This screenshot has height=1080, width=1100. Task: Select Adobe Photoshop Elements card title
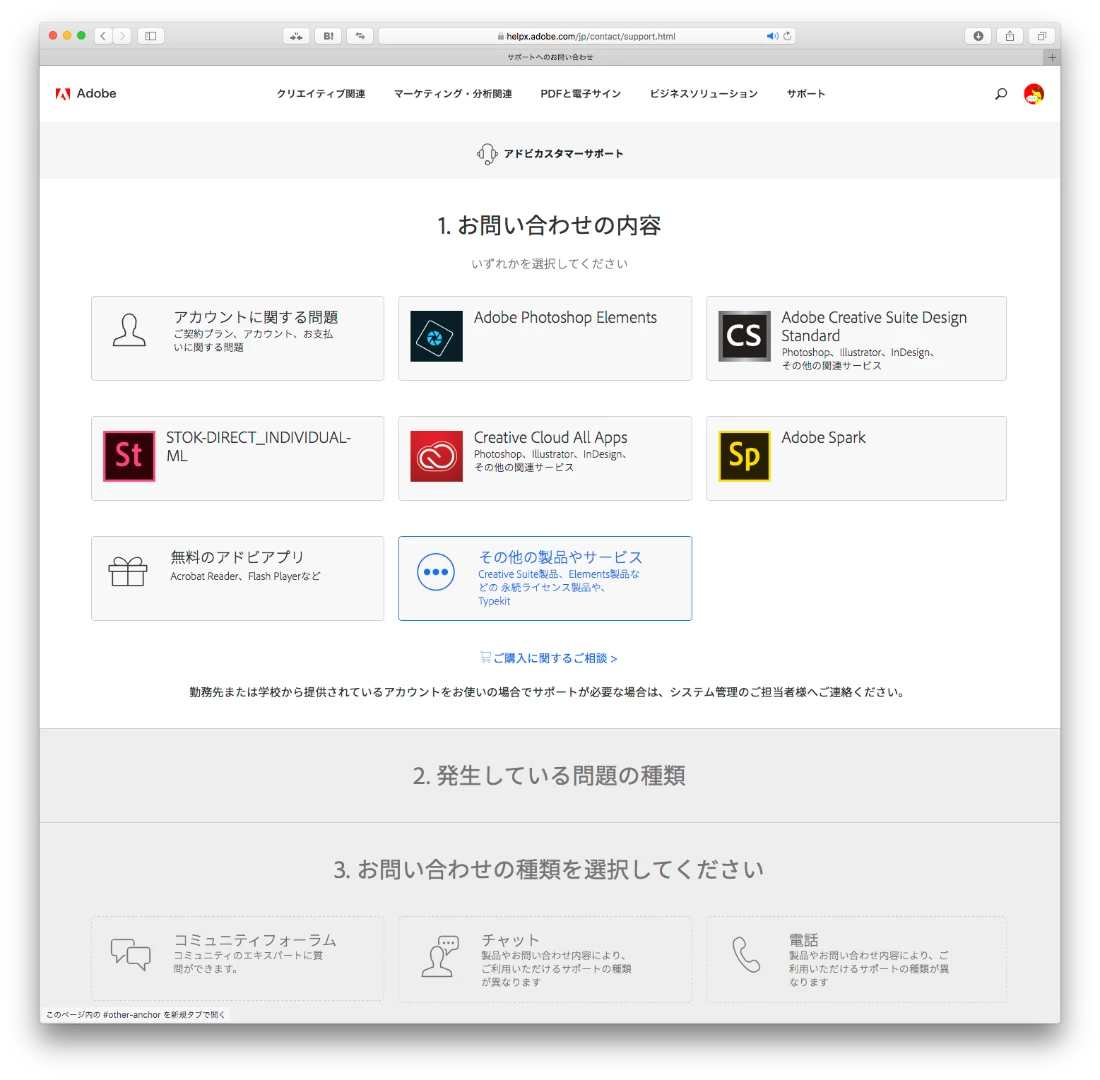565,318
